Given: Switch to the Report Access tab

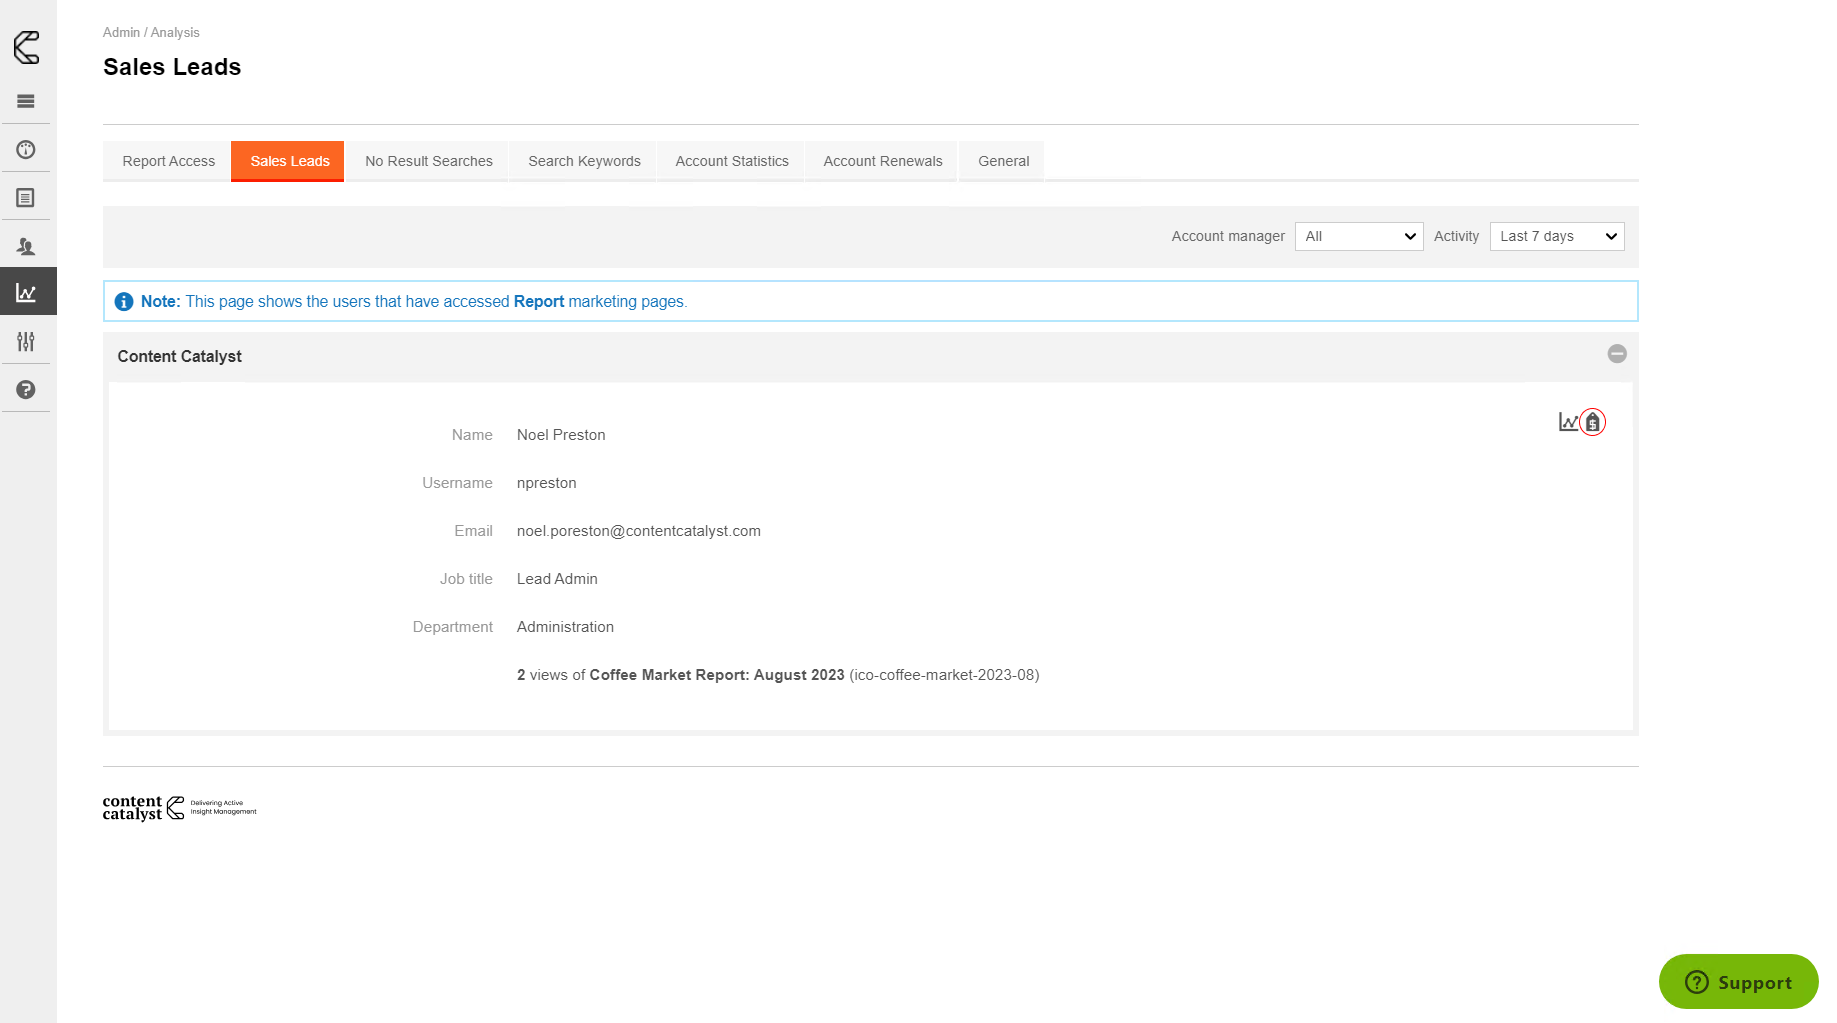Looking at the screenshot, I should (x=168, y=161).
